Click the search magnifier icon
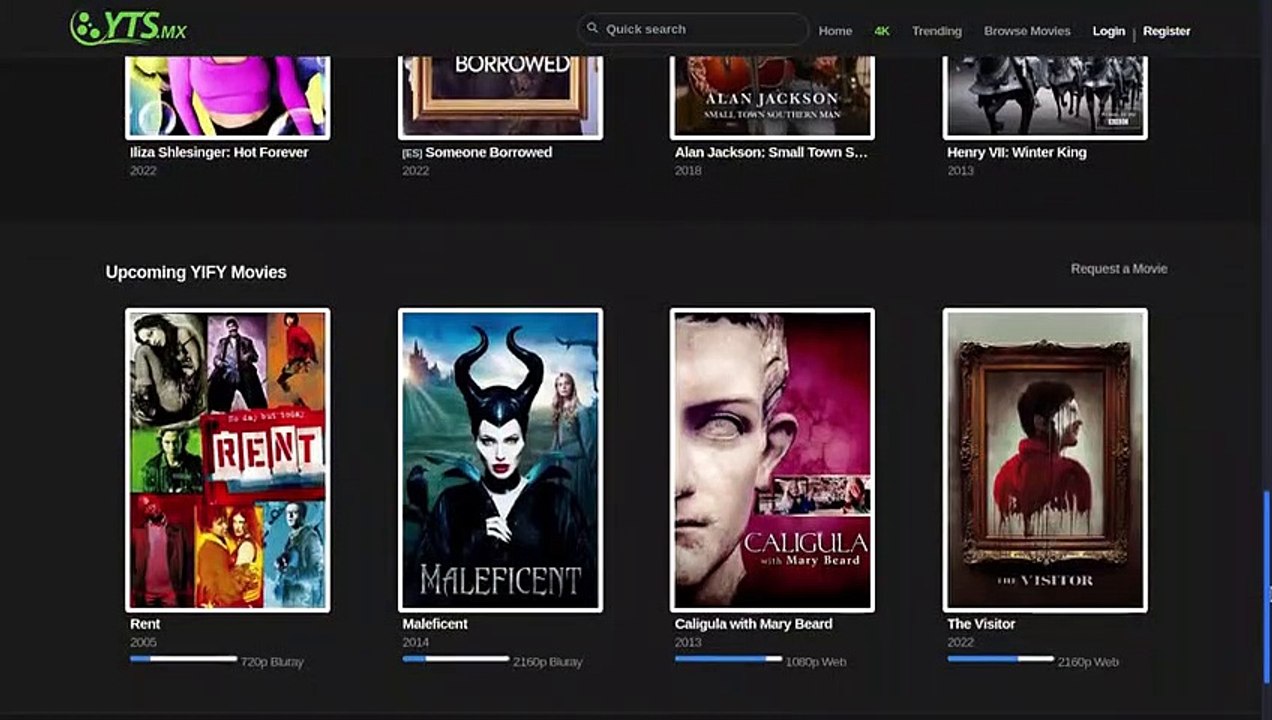This screenshot has height=720, width=1272. pyautogui.click(x=592, y=28)
